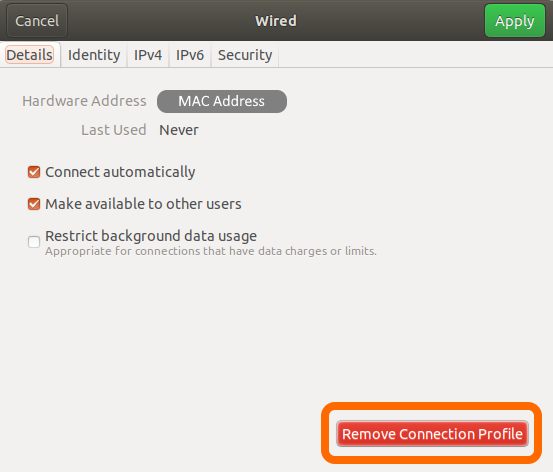Remove the connection profile with red button
The image size is (553, 472).
[x=432, y=434]
